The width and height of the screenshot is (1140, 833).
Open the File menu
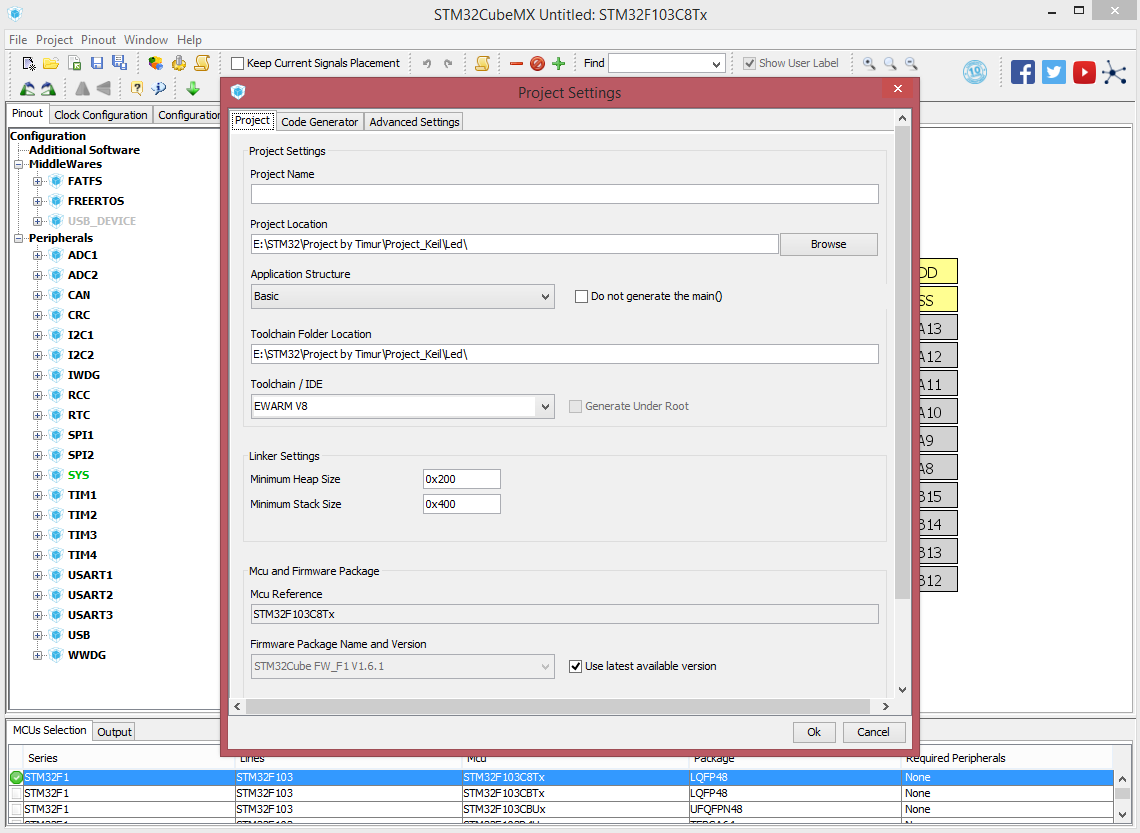pos(18,40)
